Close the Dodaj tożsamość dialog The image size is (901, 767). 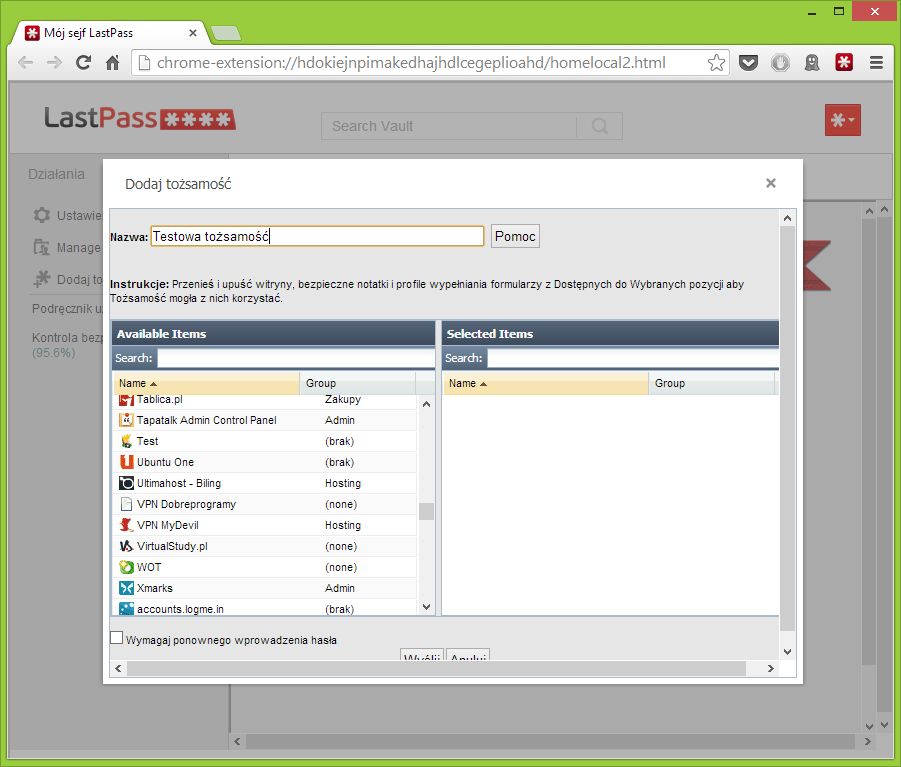[771, 183]
